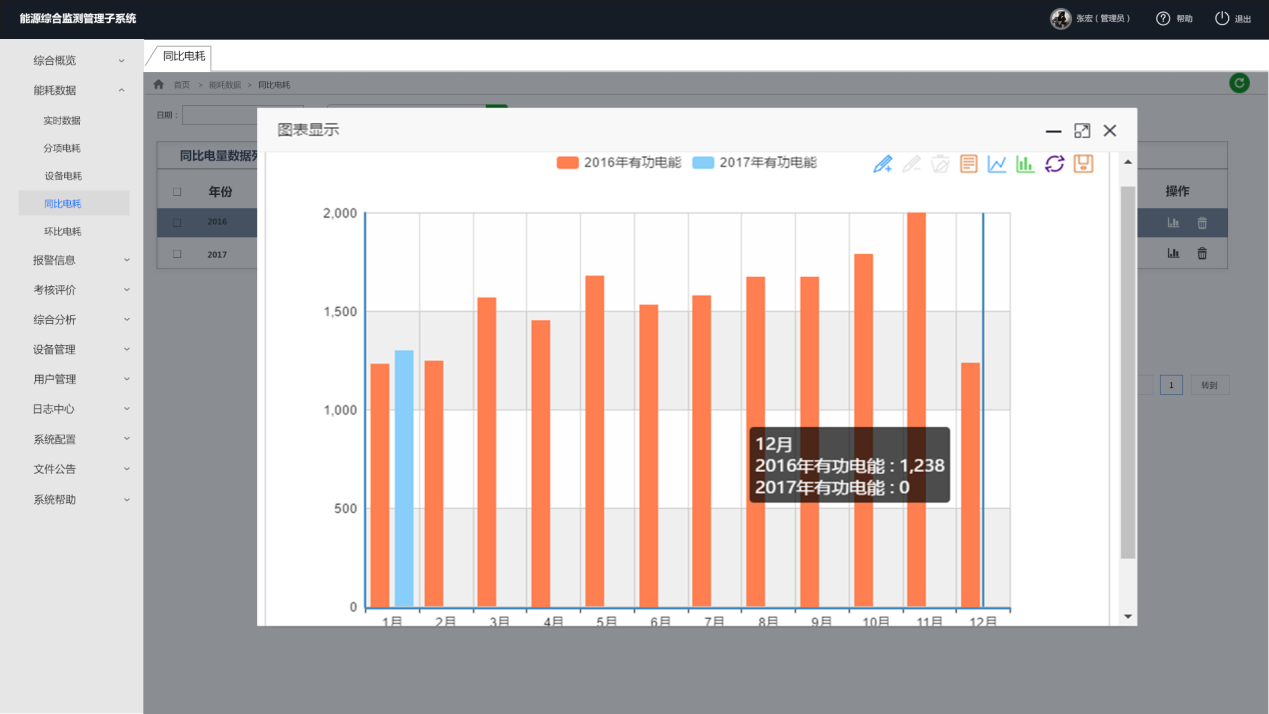Delete the 2017 row with trash icon

click(x=1202, y=254)
